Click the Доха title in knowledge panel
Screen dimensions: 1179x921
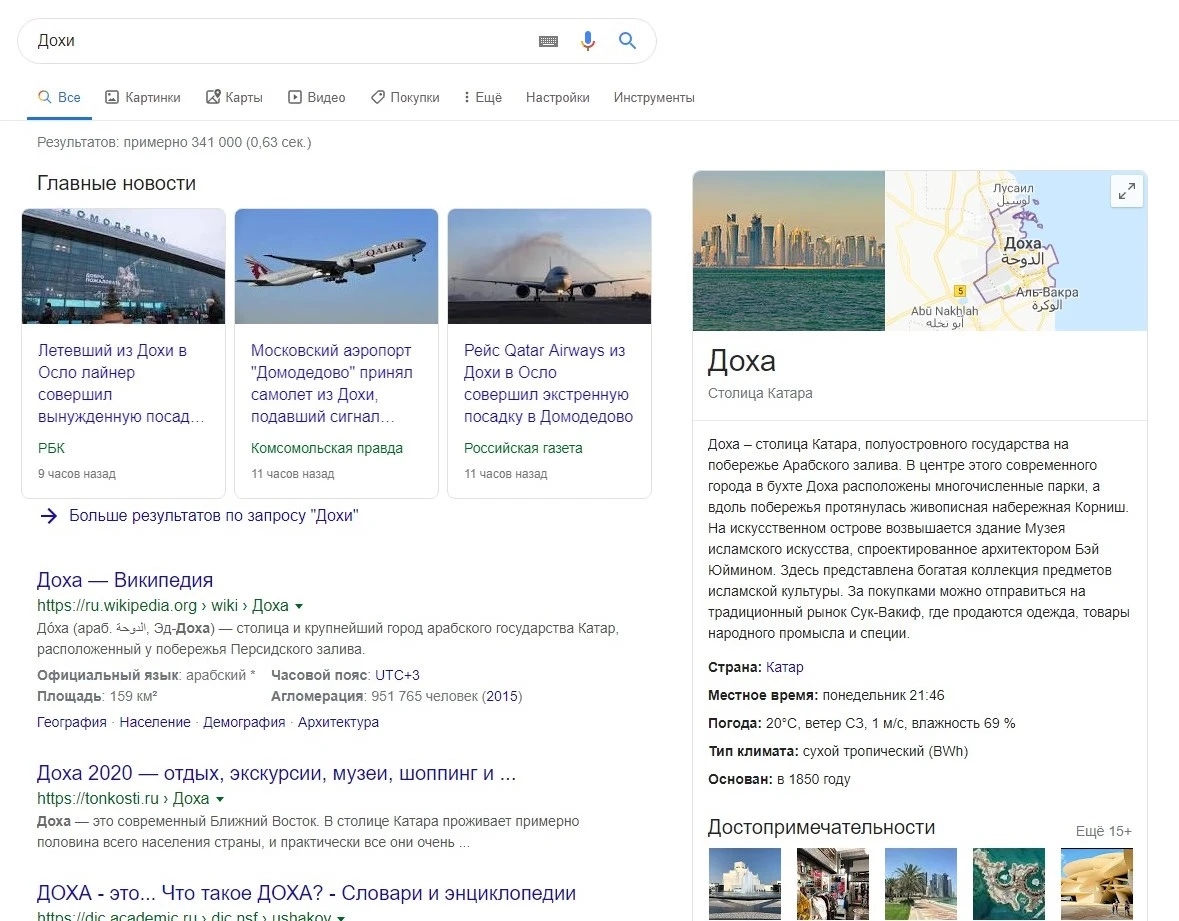pyautogui.click(x=741, y=362)
